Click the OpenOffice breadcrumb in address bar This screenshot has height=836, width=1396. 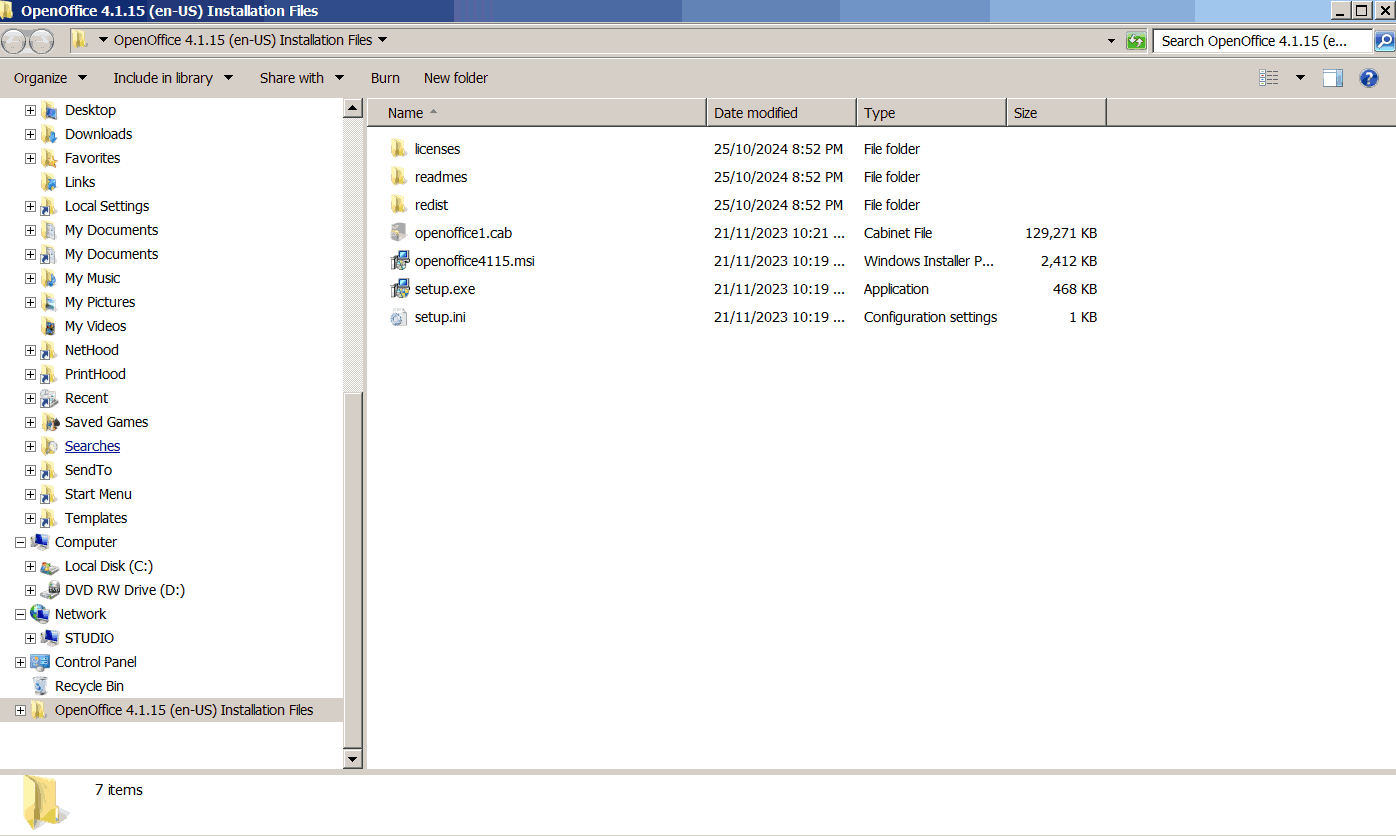(243, 40)
